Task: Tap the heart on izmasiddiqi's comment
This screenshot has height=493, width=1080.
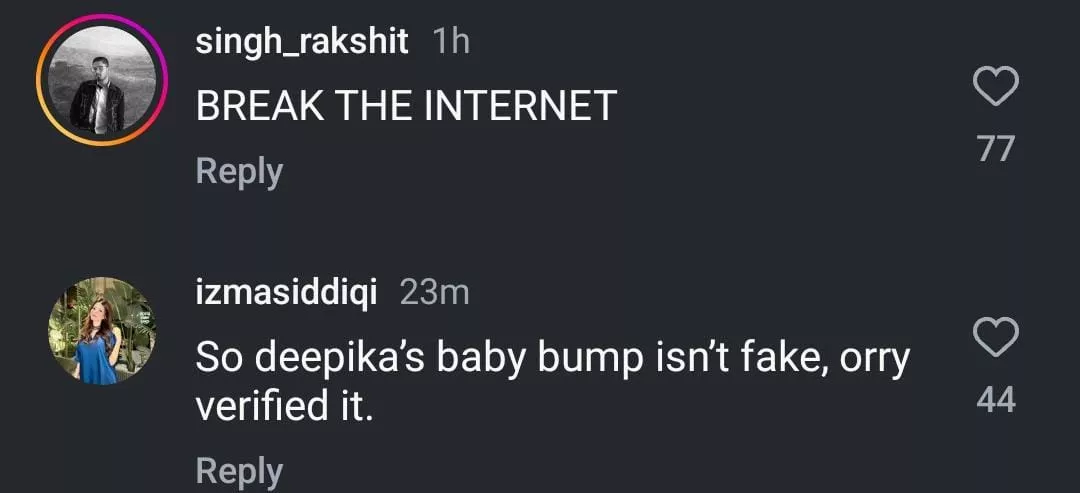Action: tap(996, 337)
